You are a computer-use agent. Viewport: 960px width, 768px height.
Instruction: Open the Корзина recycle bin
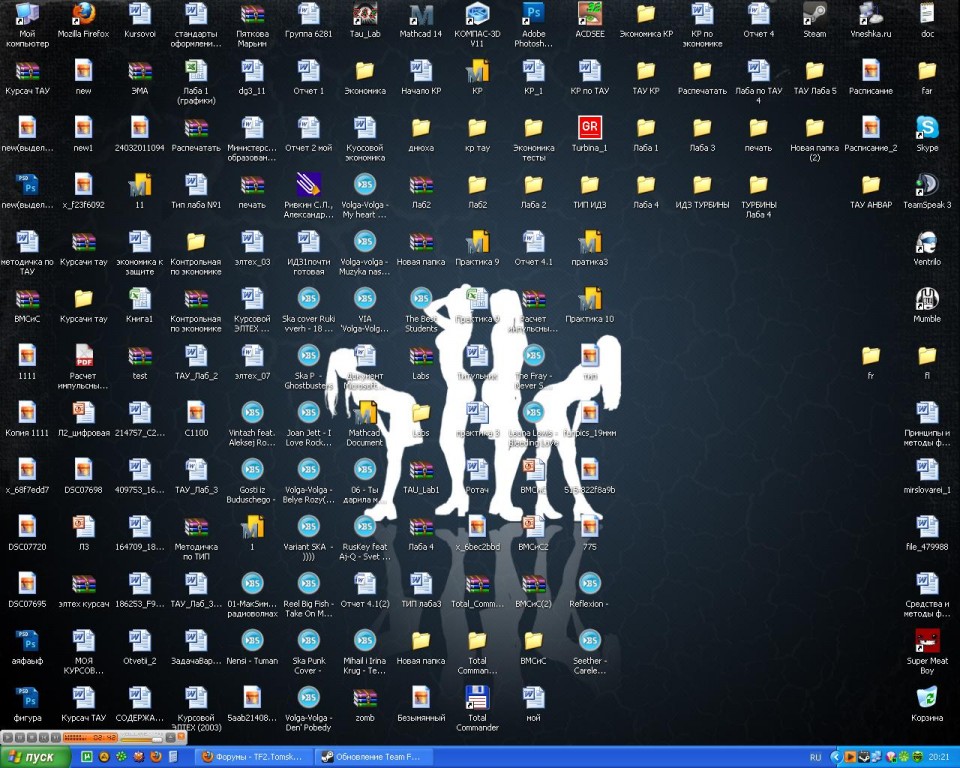click(927, 704)
